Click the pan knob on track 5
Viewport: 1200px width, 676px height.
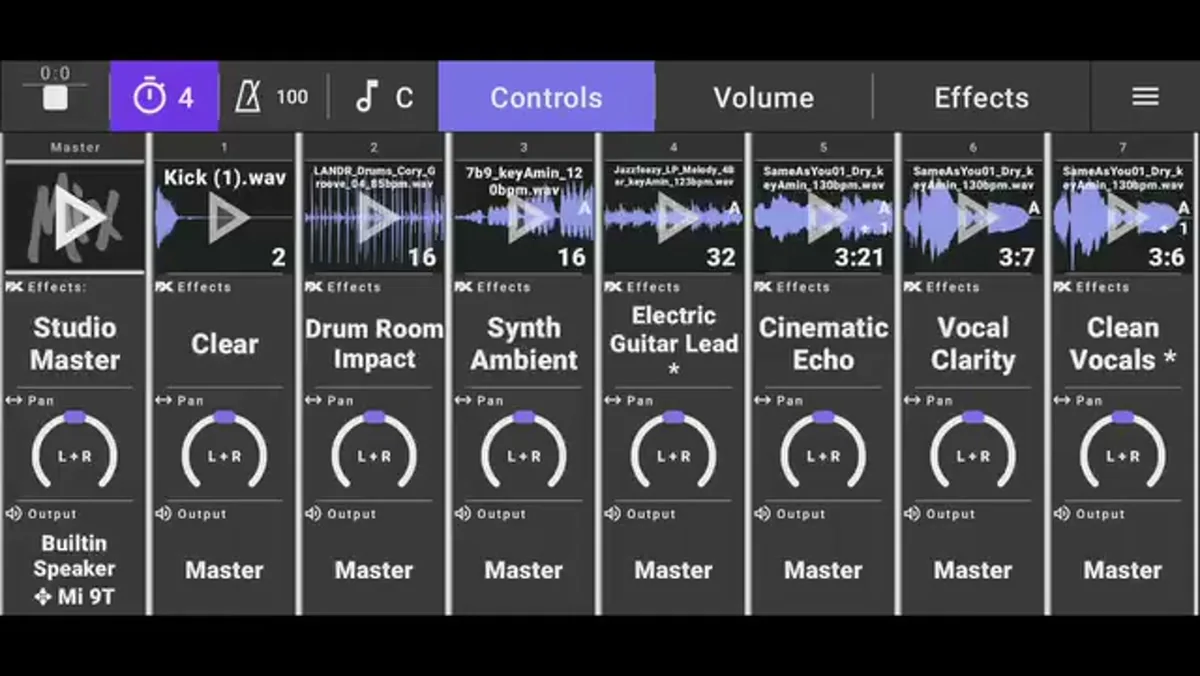(x=823, y=450)
